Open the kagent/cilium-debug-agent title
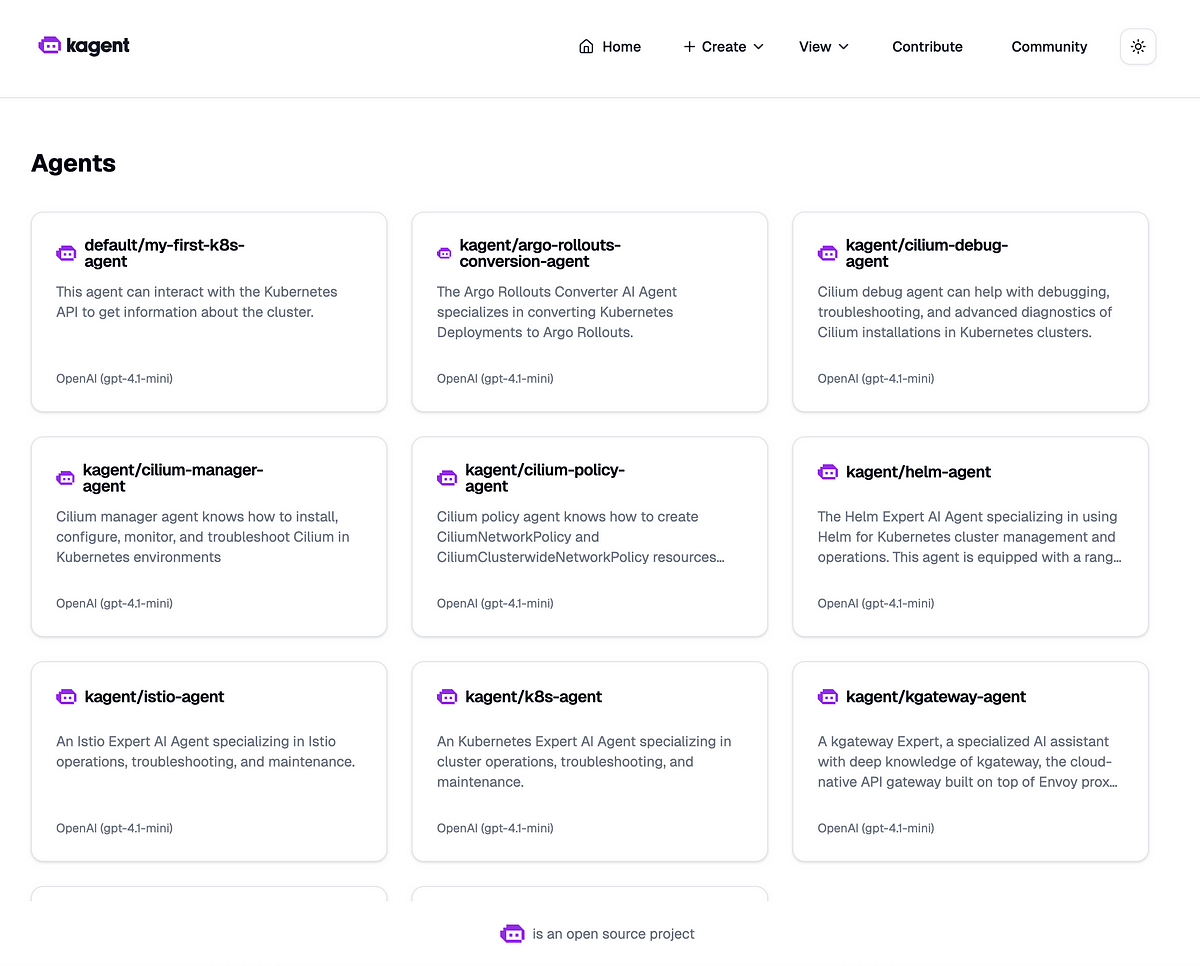Image resolution: width=1200 pixels, height=966 pixels. click(x=927, y=253)
